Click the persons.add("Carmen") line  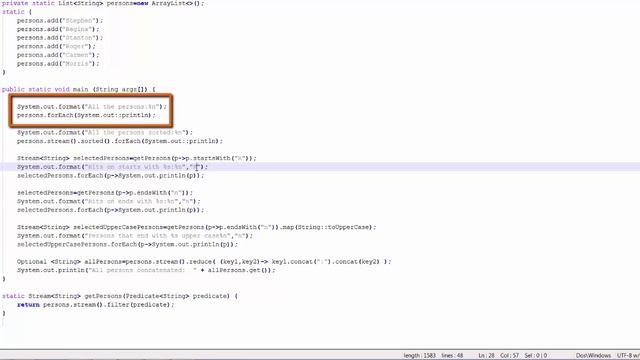pos(58,55)
